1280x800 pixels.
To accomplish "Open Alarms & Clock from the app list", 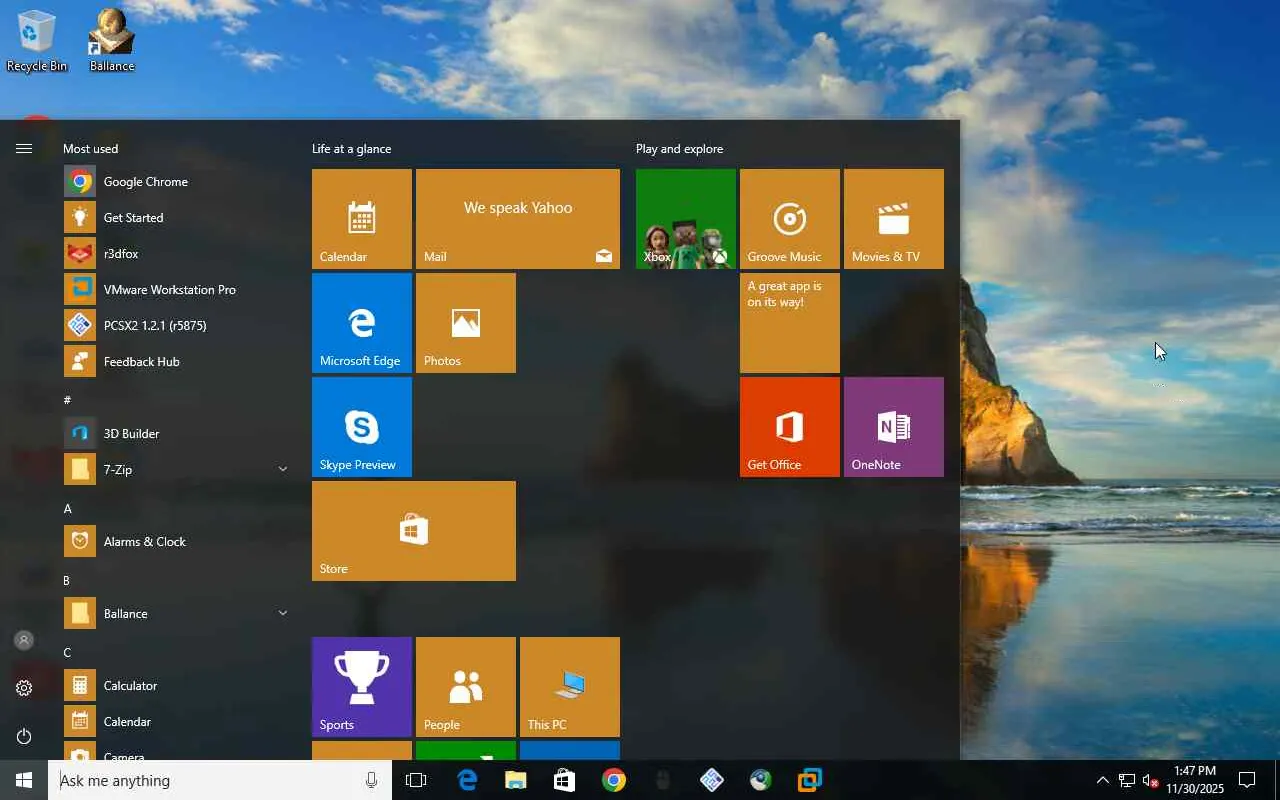I will click(176, 542).
